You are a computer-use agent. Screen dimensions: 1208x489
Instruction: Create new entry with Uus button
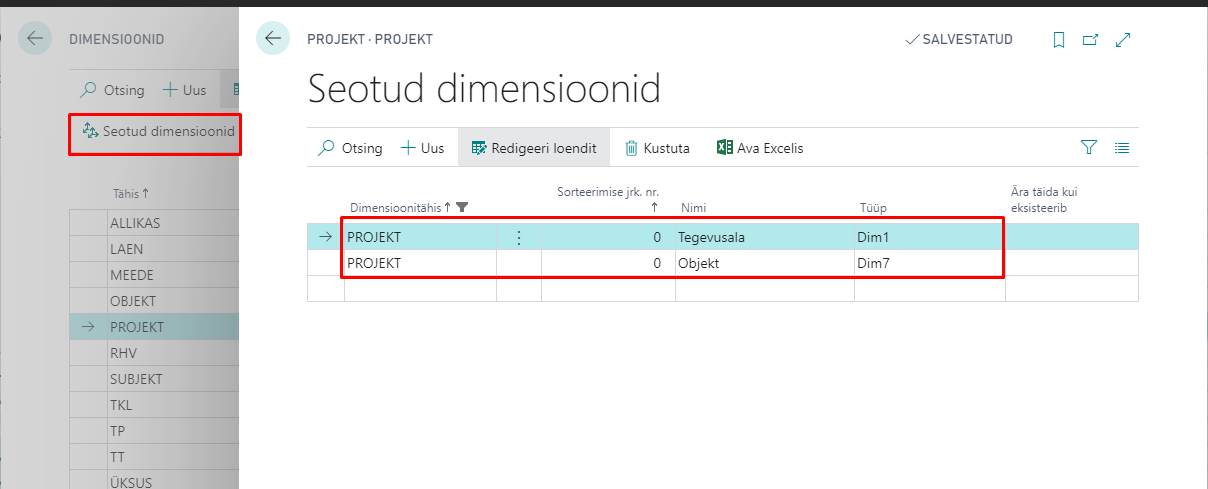(422, 148)
